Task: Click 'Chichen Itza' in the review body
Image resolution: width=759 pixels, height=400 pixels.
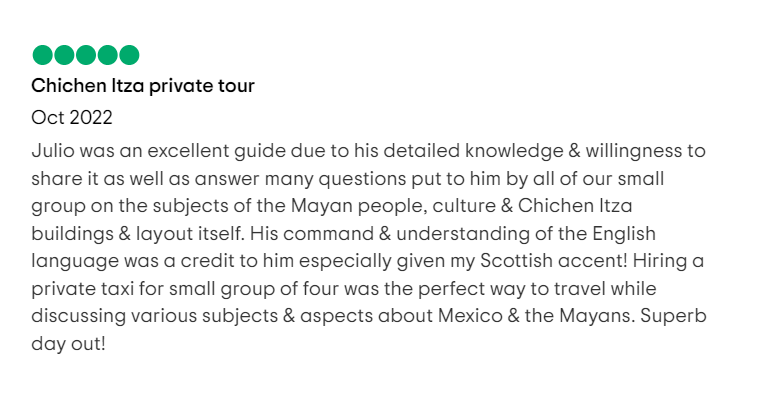Action: pyautogui.click(x=575, y=206)
